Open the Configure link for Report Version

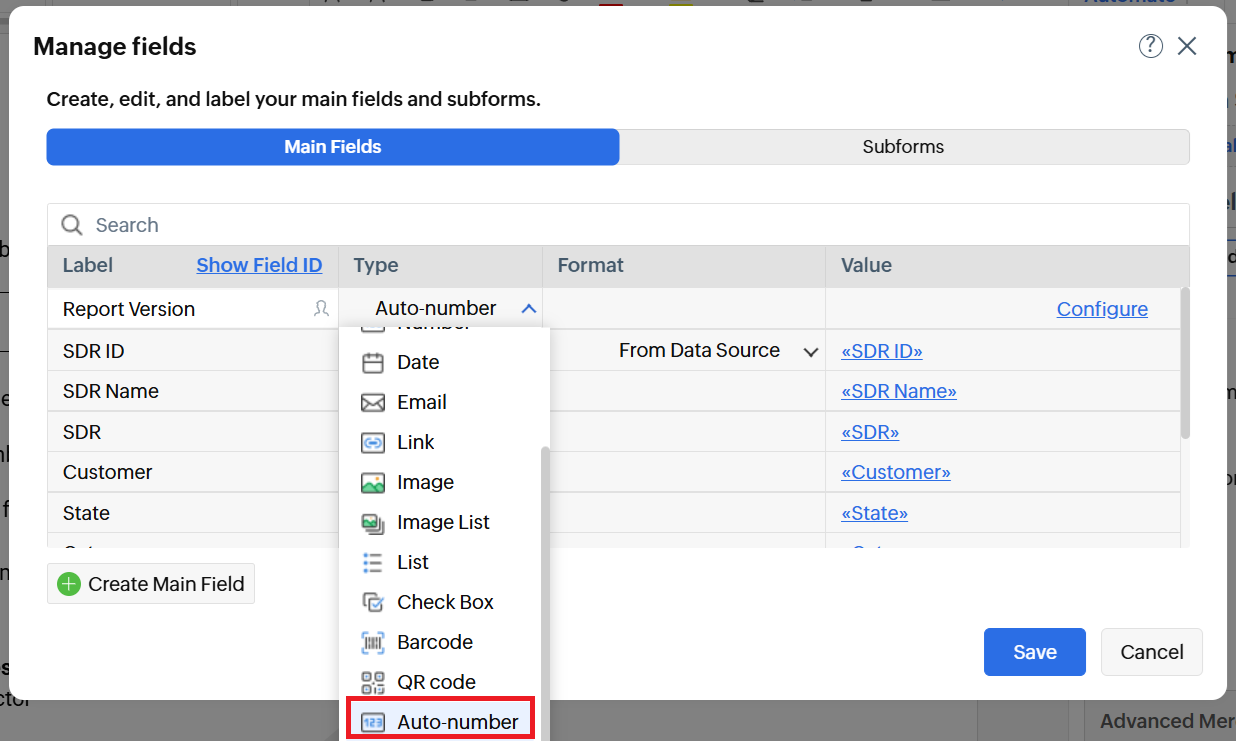[x=1101, y=309]
